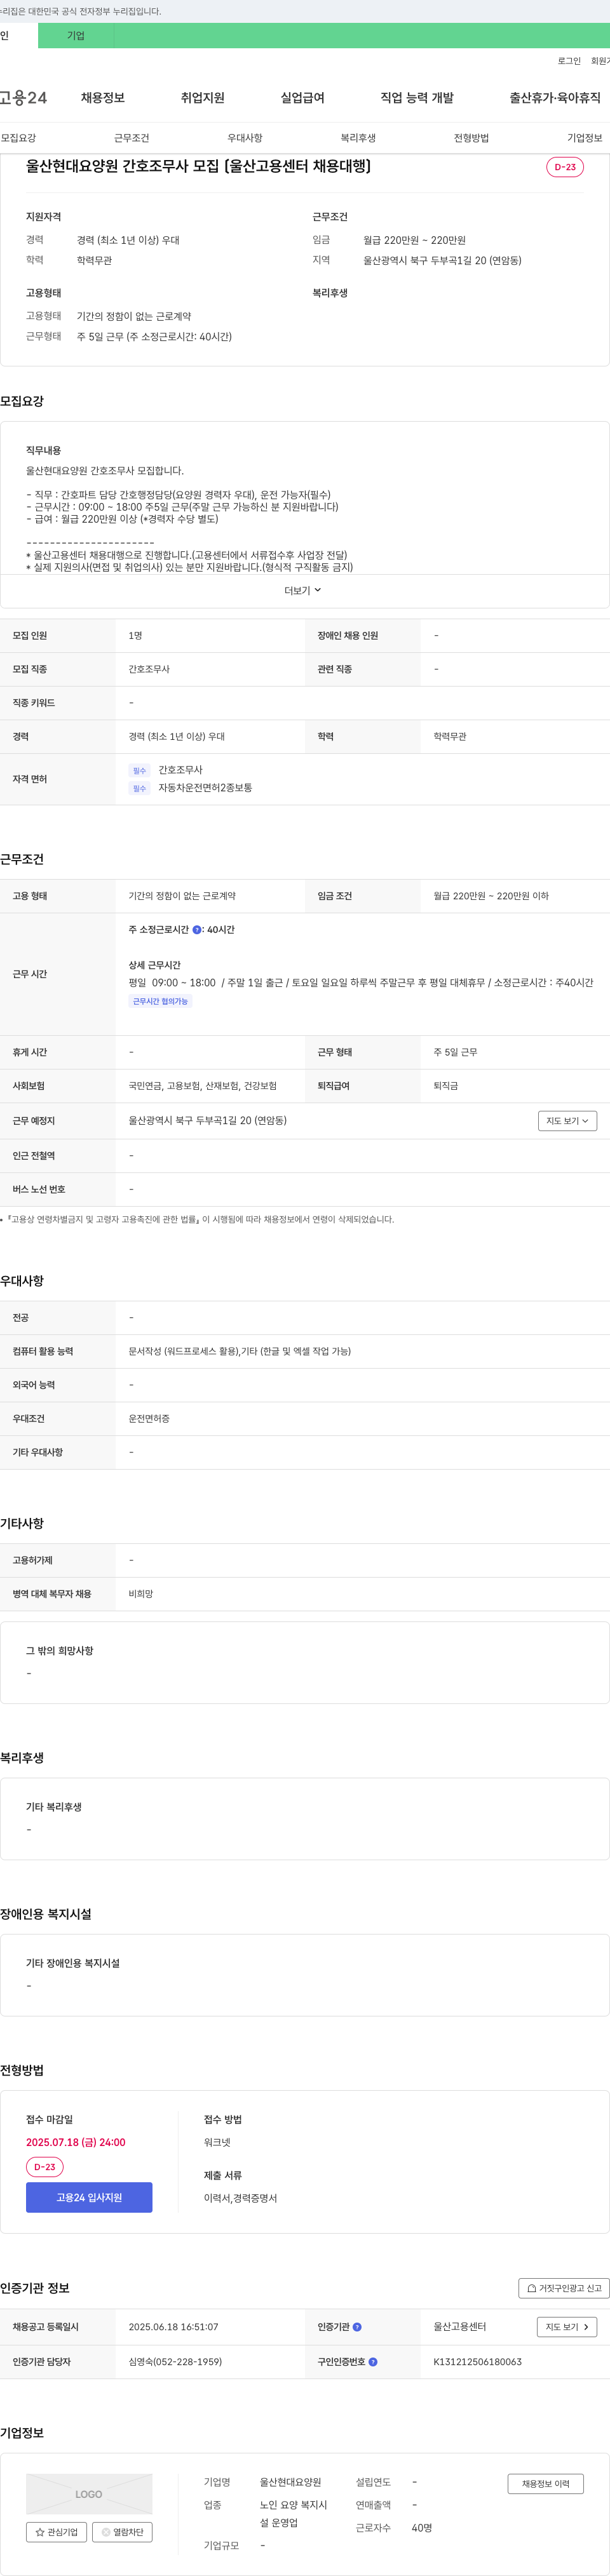Open 실업급여 main menu
610x2576 pixels.
[x=303, y=98]
